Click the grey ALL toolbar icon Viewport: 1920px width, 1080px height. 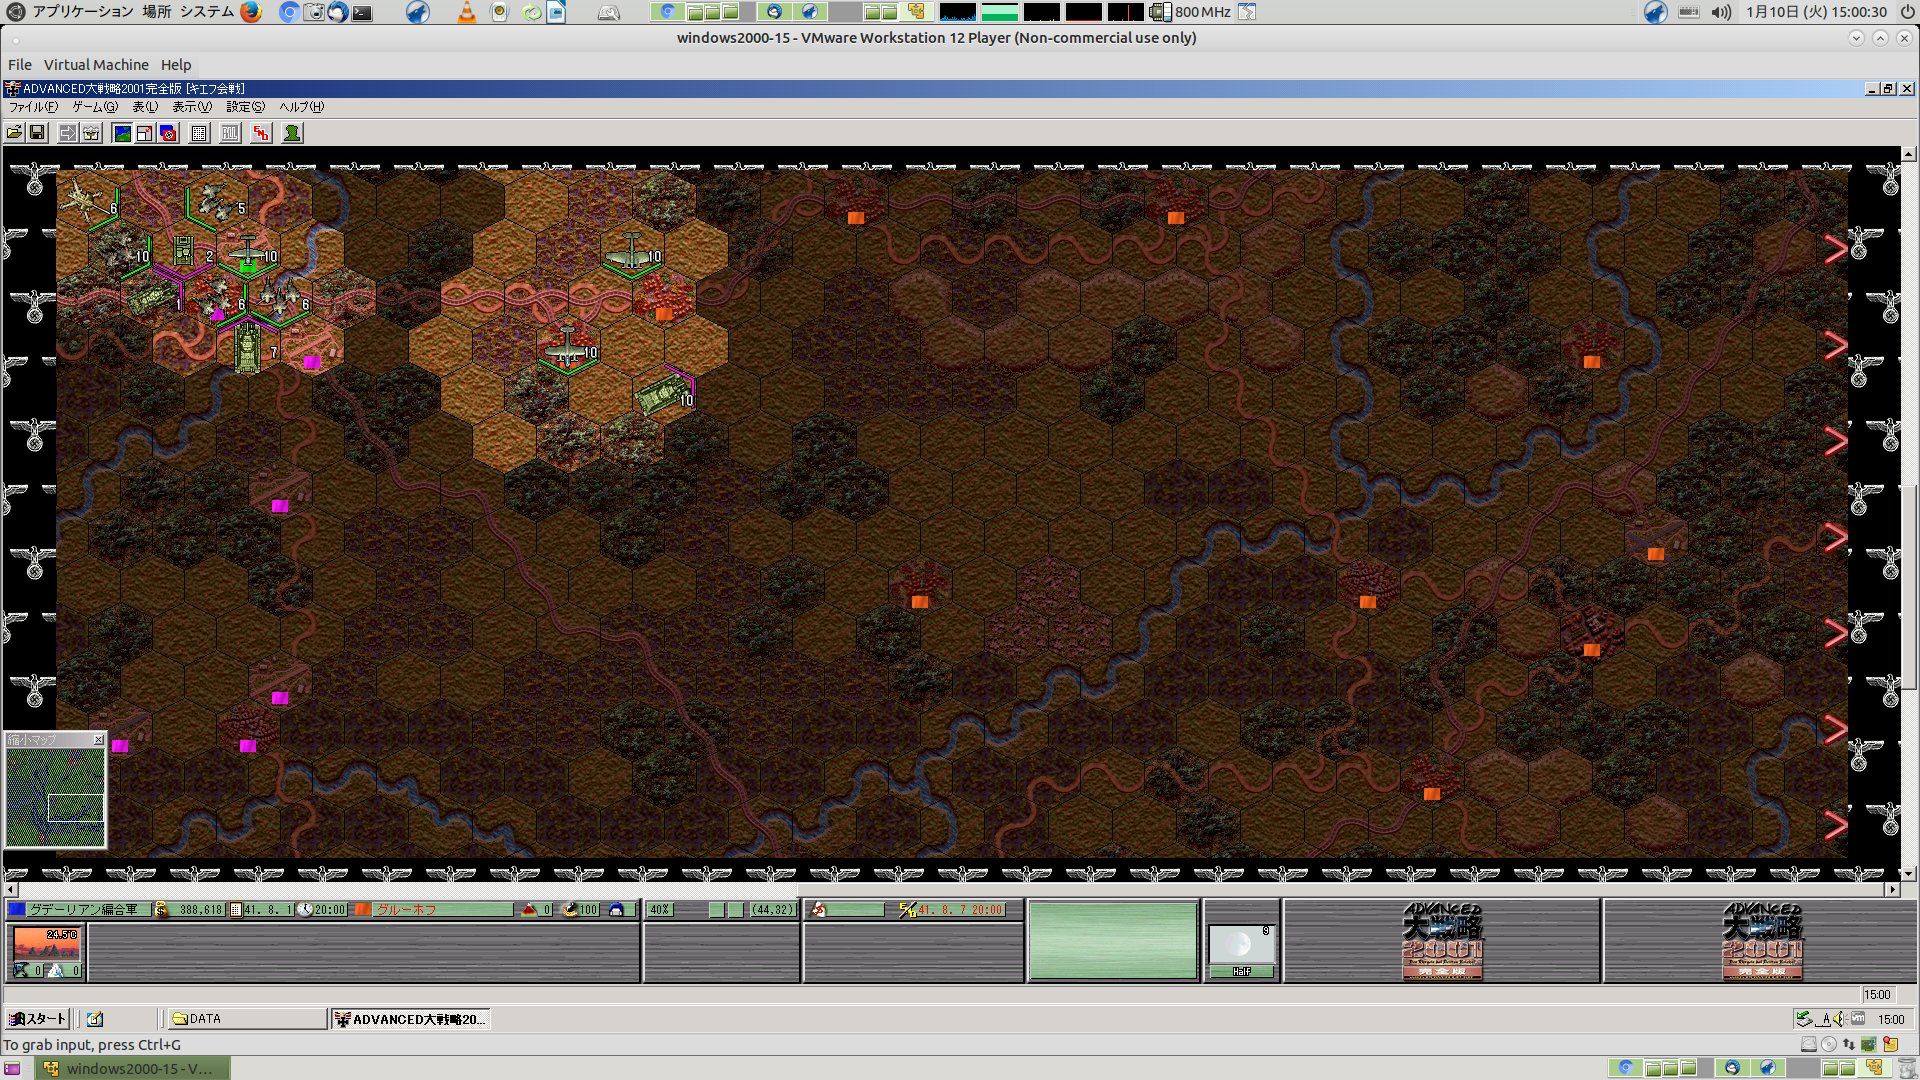[230, 133]
